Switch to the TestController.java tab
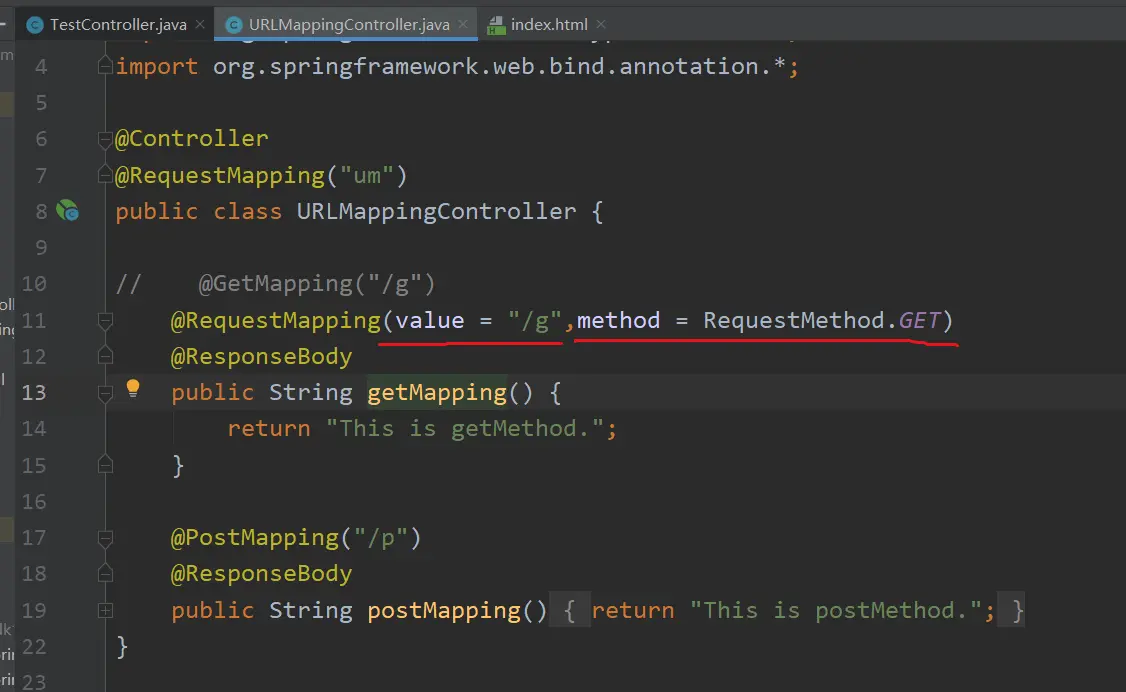The image size is (1126, 692). 118,24
